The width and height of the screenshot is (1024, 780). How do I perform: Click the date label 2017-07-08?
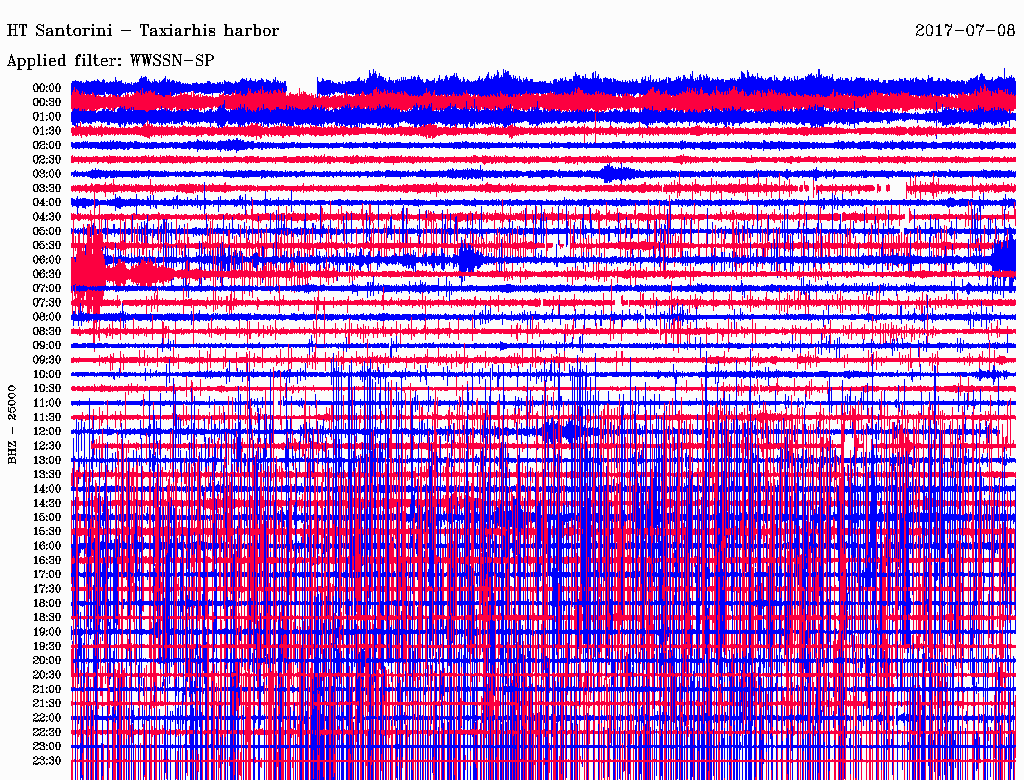[x=965, y=30]
